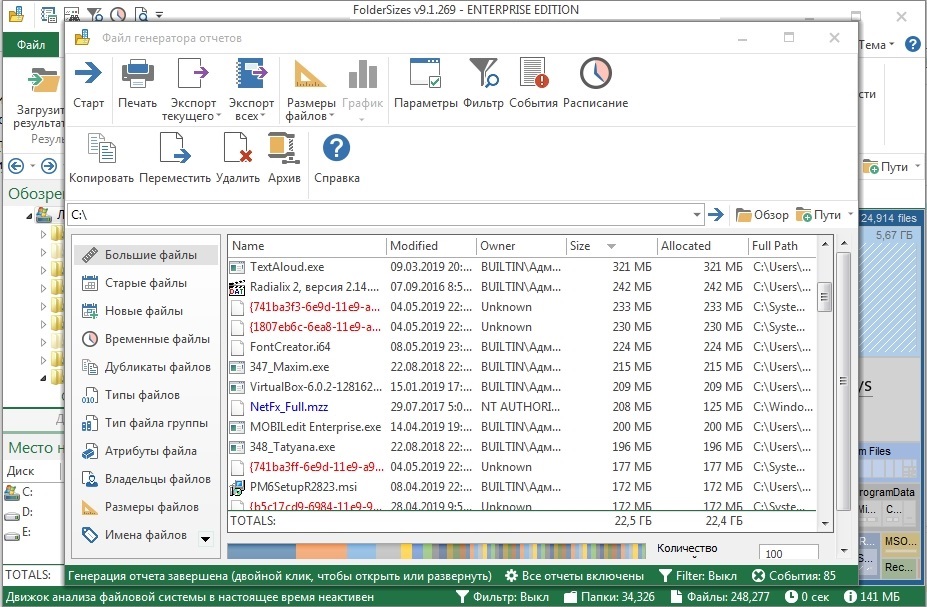Click the Обзор browse button
Screen dimensions: 927x607
[x=762, y=215]
